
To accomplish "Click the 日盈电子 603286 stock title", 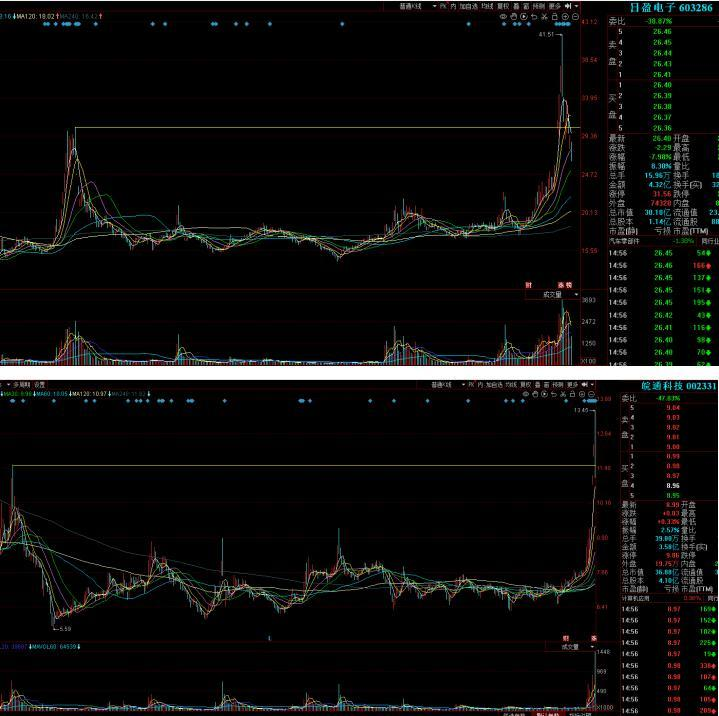I will [x=664, y=7].
